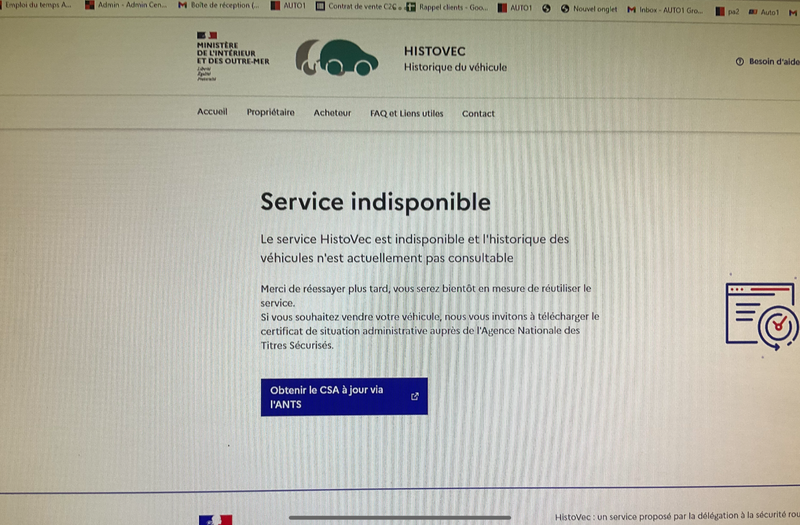Open the 'Besoin d'aide' help link
Viewport: 800px width, 525px height.
[x=767, y=61]
